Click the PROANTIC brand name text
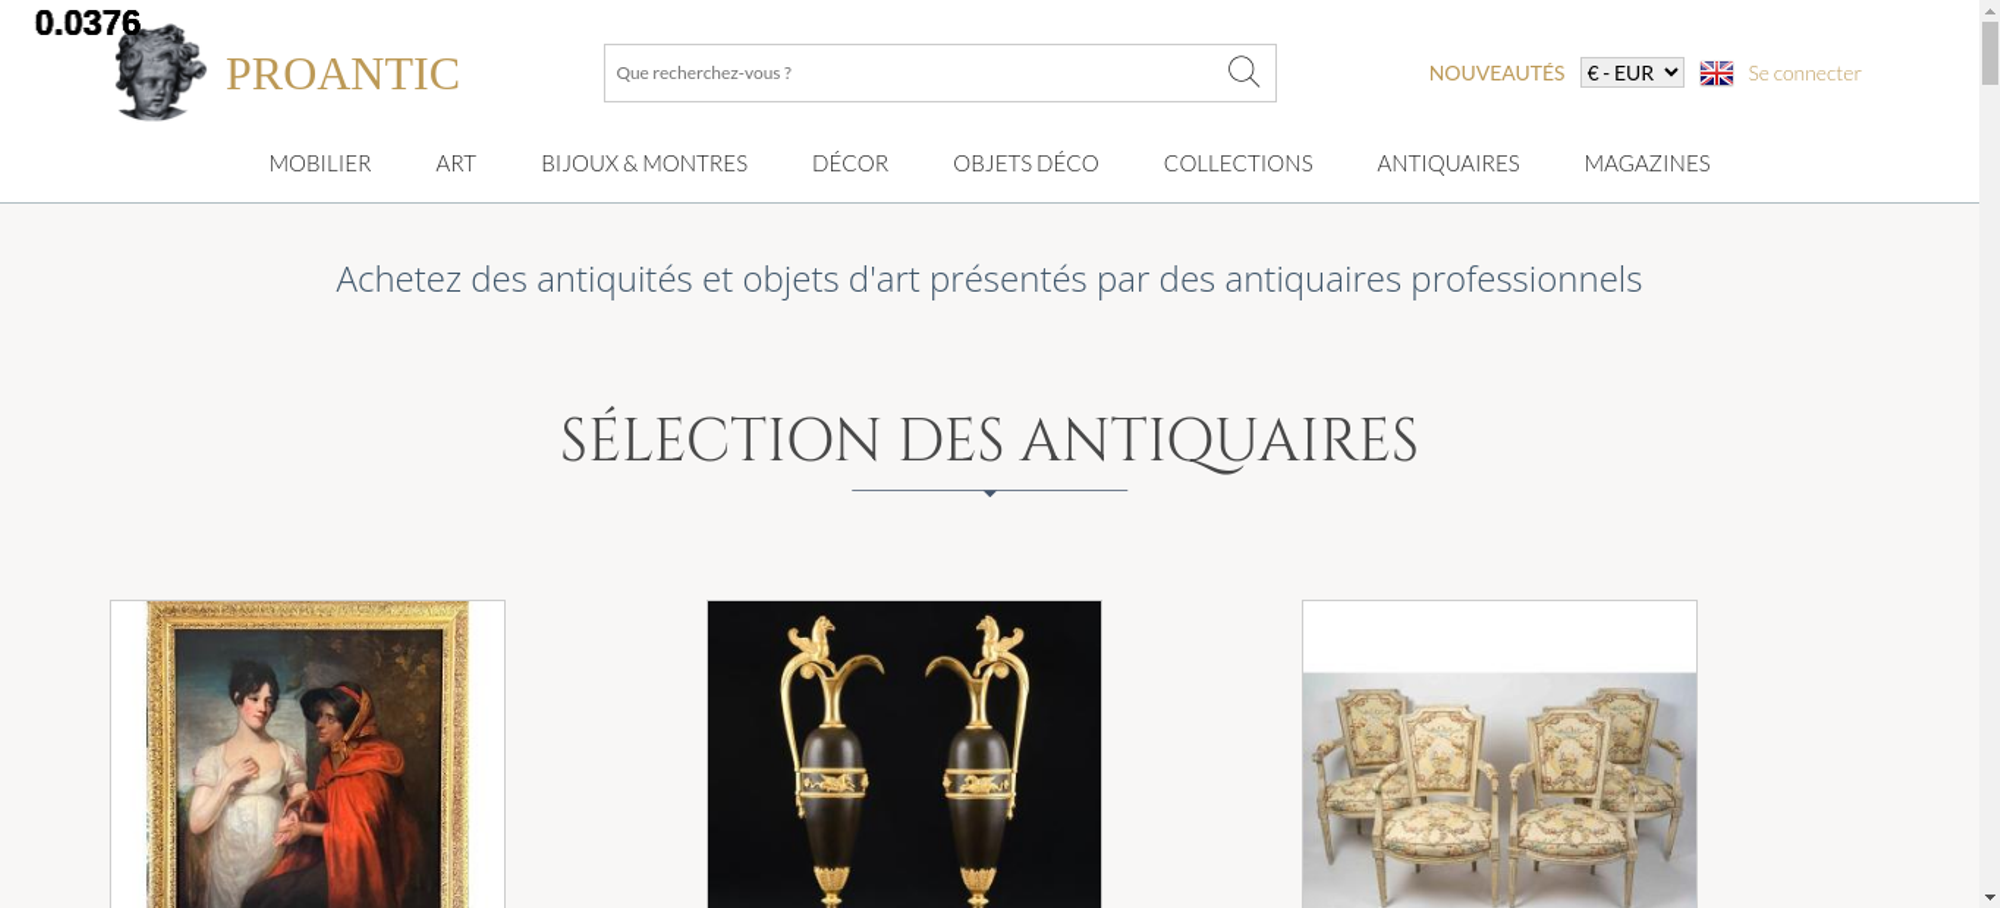The width and height of the screenshot is (2000, 908). coord(342,74)
